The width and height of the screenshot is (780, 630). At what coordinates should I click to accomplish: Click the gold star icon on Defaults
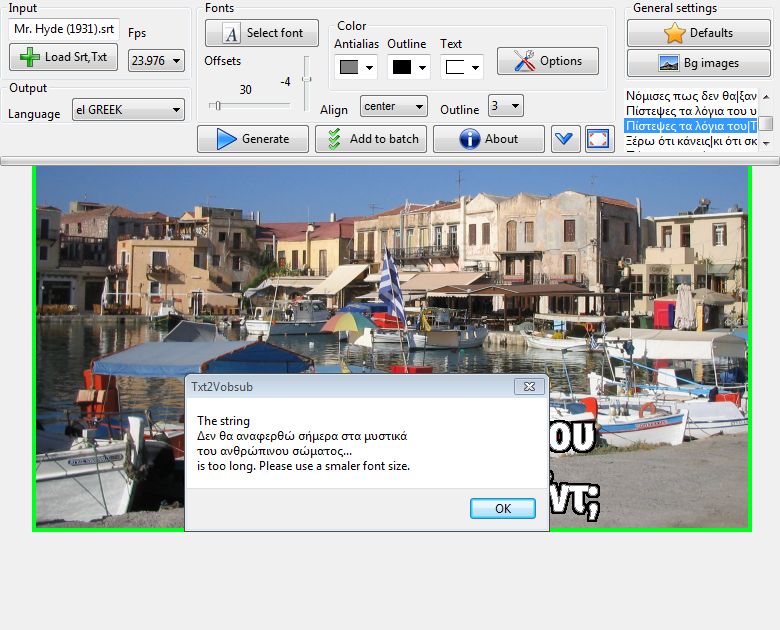tap(675, 33)
